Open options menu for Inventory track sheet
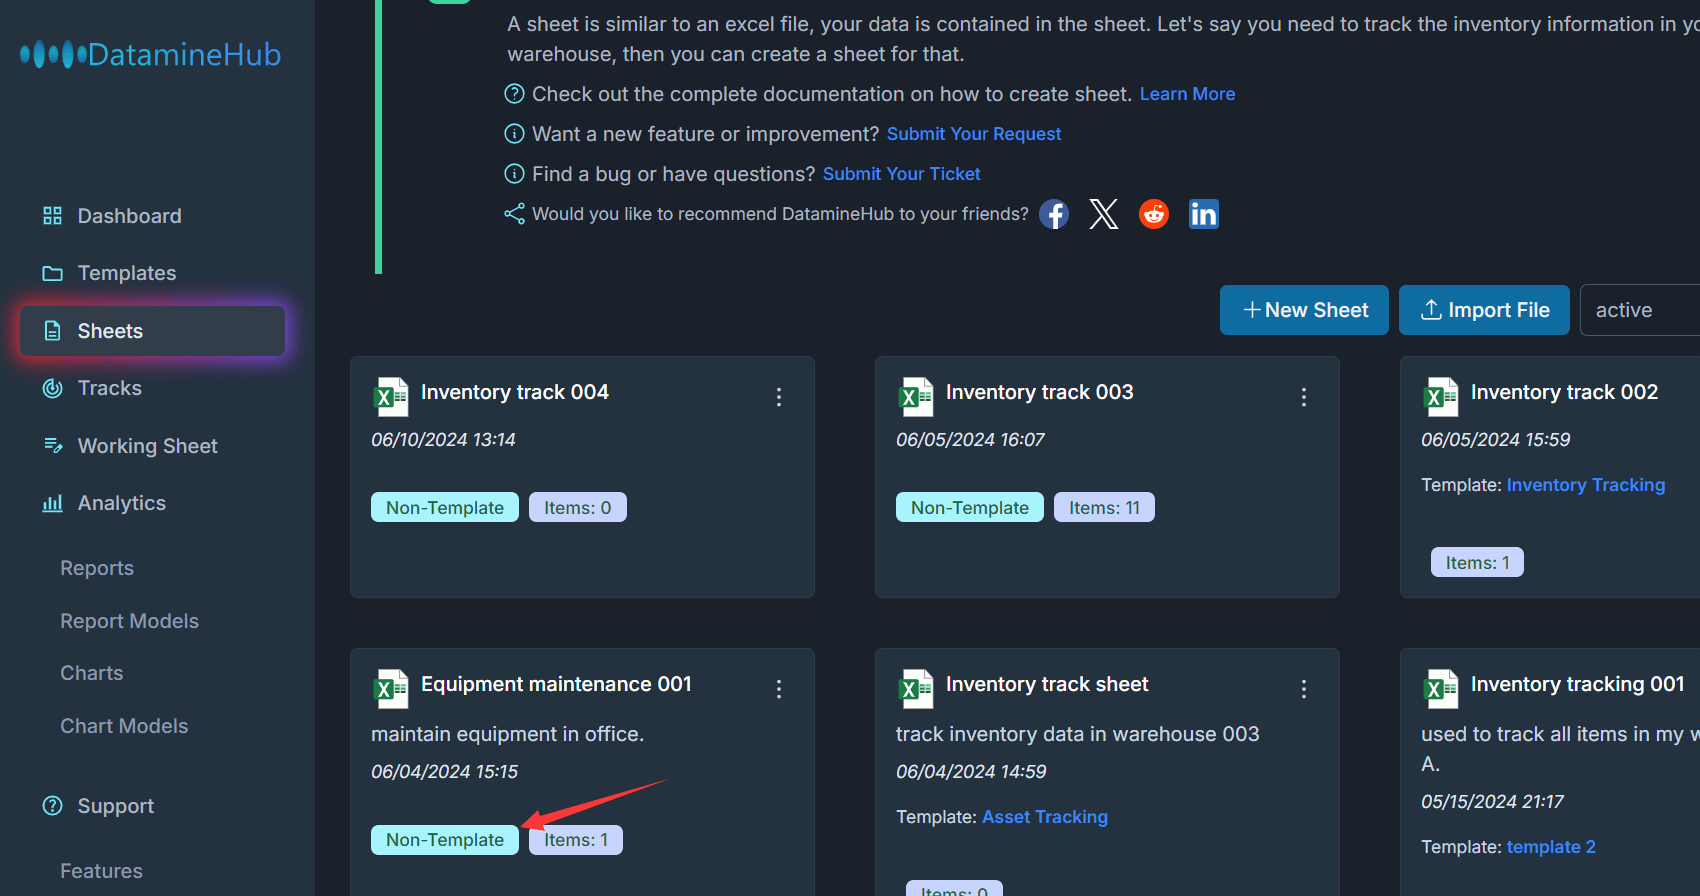Viewport: 1700px width, 896px height. [1304, 689]
